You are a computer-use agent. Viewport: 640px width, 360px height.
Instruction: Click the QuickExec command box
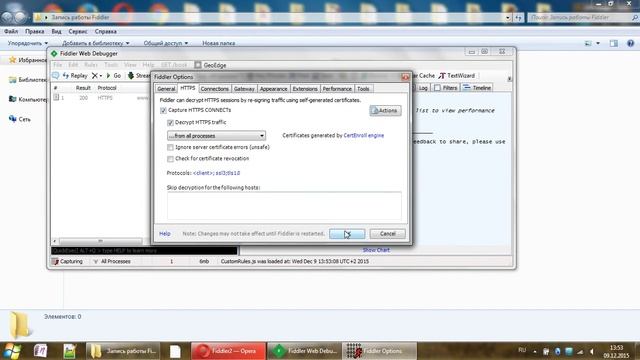coord(144,251)
